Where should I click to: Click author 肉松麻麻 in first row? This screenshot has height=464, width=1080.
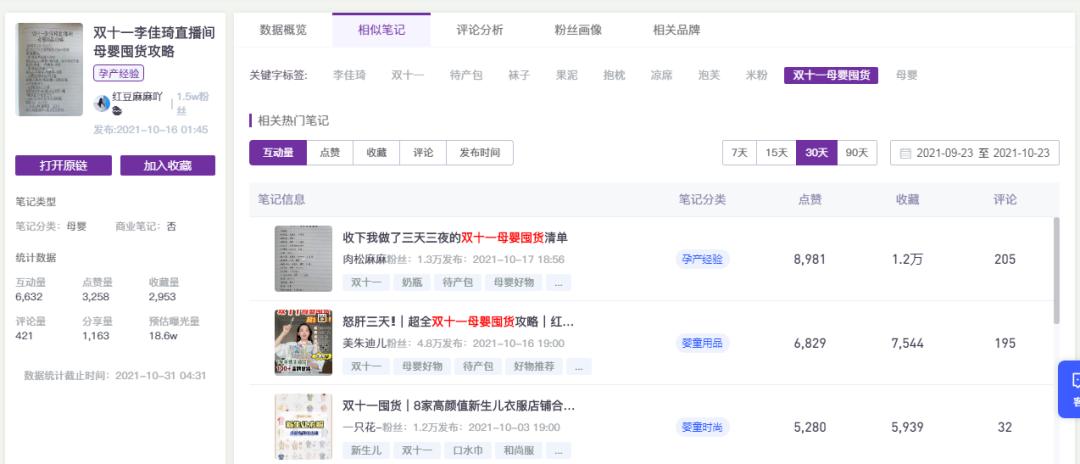(364, 260)
